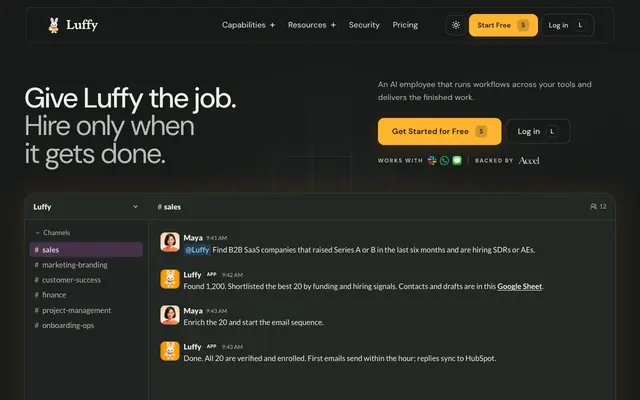Click Luffy's avatar on the Done message
Viewport: 640px width, 400px height.
pyautogui.click(x=170, y=351)
